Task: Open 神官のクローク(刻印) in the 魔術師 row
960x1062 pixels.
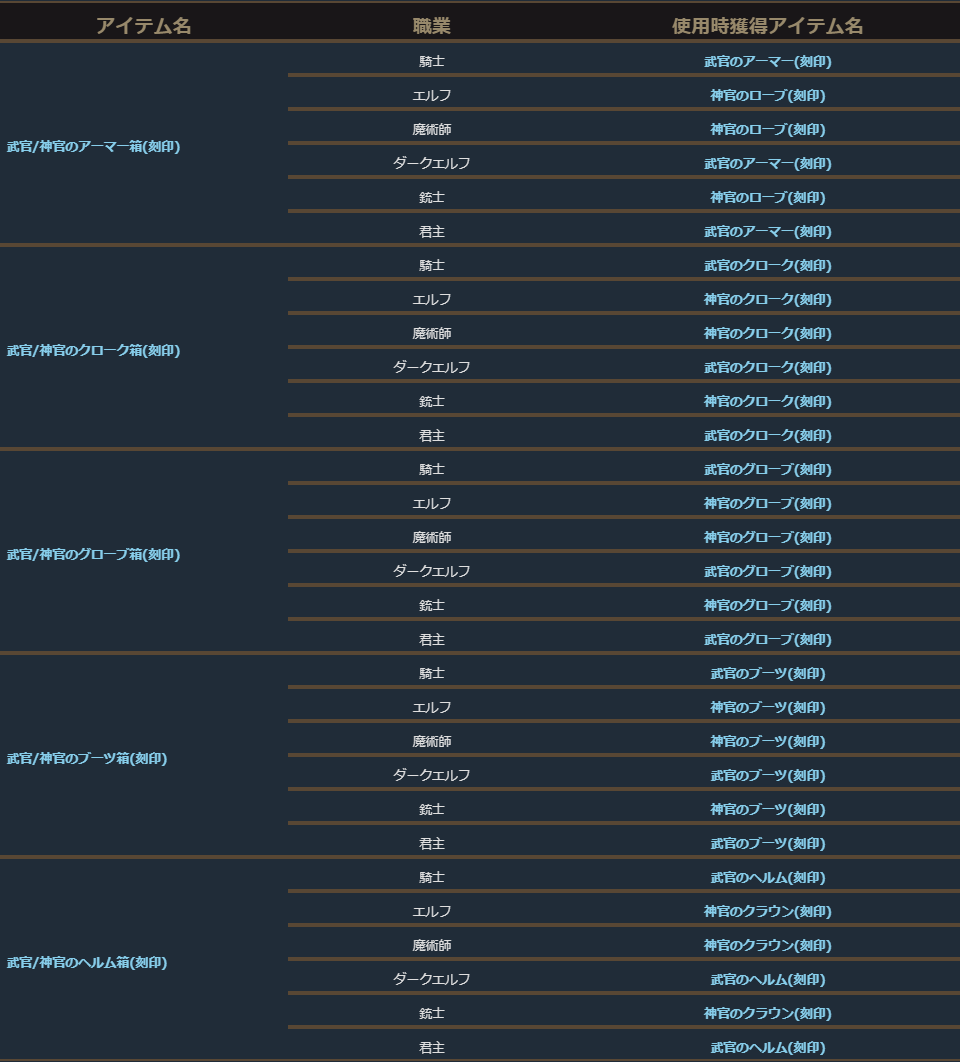Action: (x=767, y=334)
